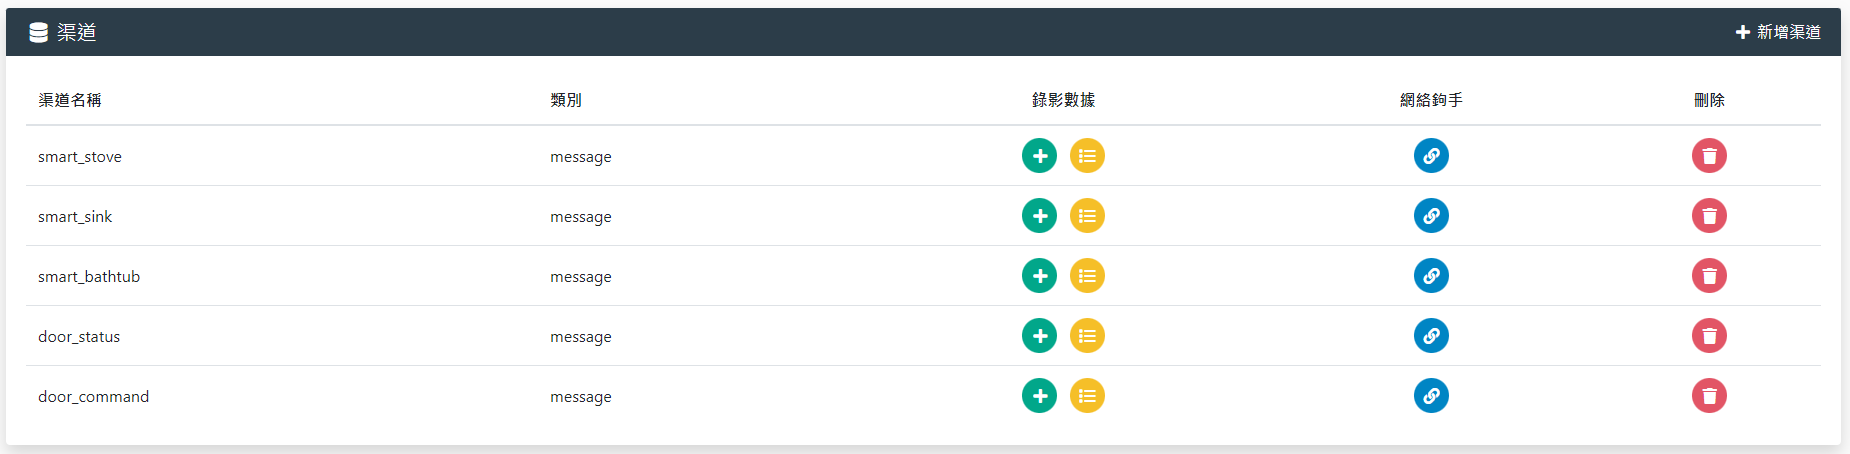Click green add-record icon for smart_sink
The height and width of the screenshot is (454, 1850).
(1039, 216)
